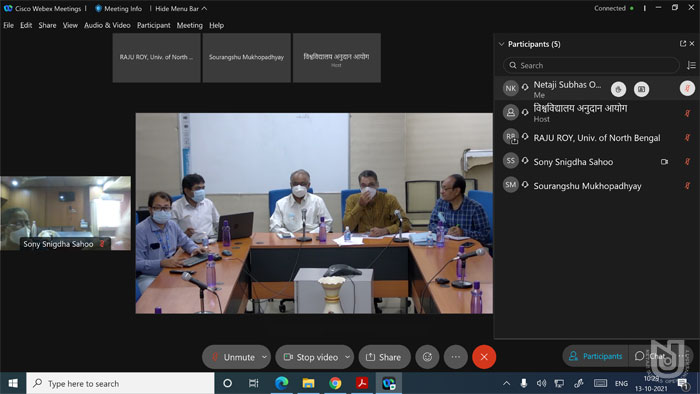This screenshot has width=700, height=394.
Task: Open the Share menu in menu bar
Action: click(47, 25)
